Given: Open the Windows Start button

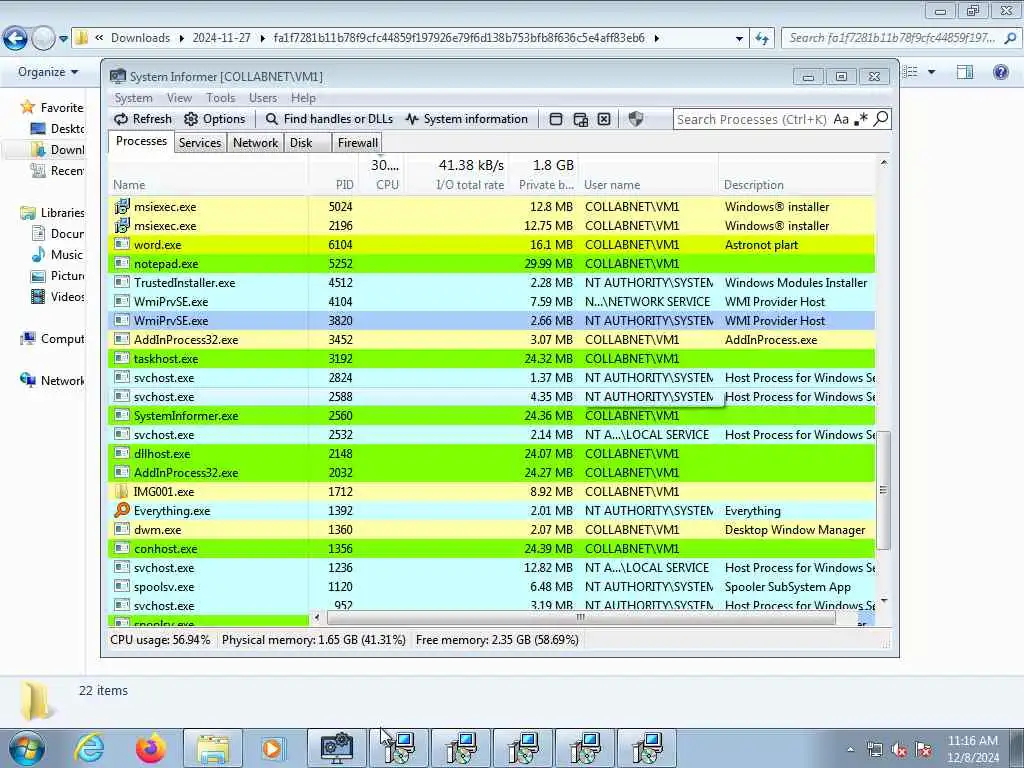Looking at the screenshot, I should (27, 748).
